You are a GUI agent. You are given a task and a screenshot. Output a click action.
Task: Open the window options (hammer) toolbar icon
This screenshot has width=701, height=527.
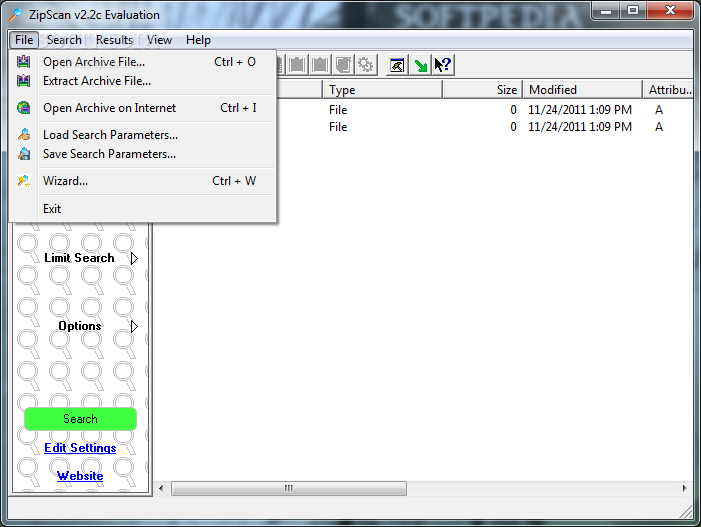[397, 65]
